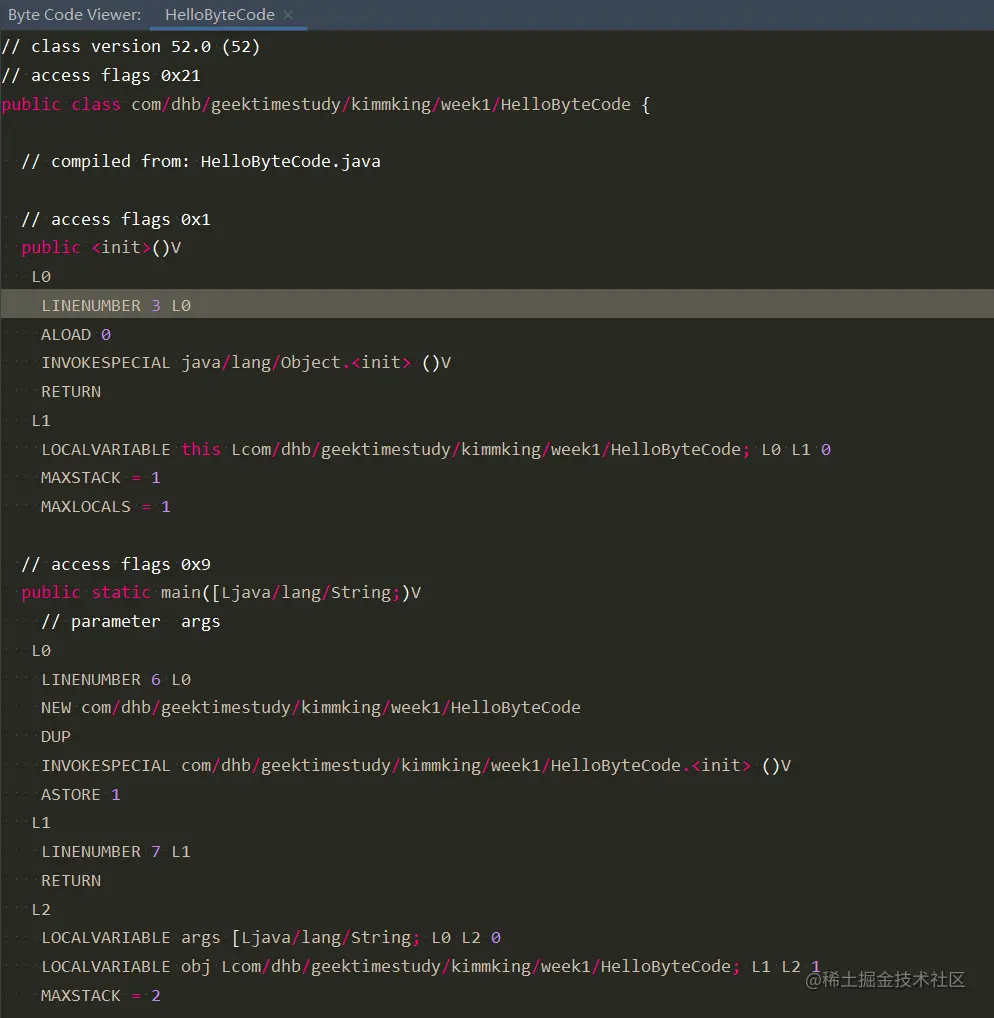Viewport: 994px width, 1018px height.
Task: Close the HelloByteCode tab
Action: 287,15
